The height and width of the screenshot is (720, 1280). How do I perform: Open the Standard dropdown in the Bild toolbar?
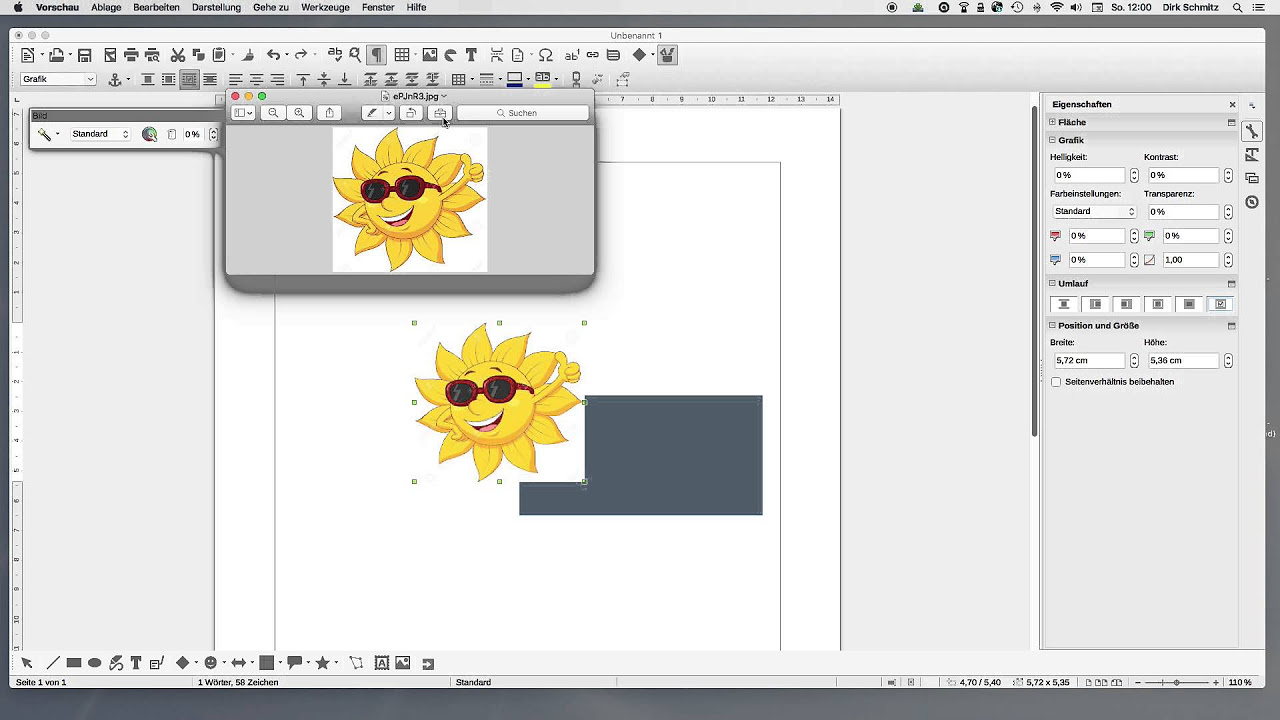tap(100, 134)
